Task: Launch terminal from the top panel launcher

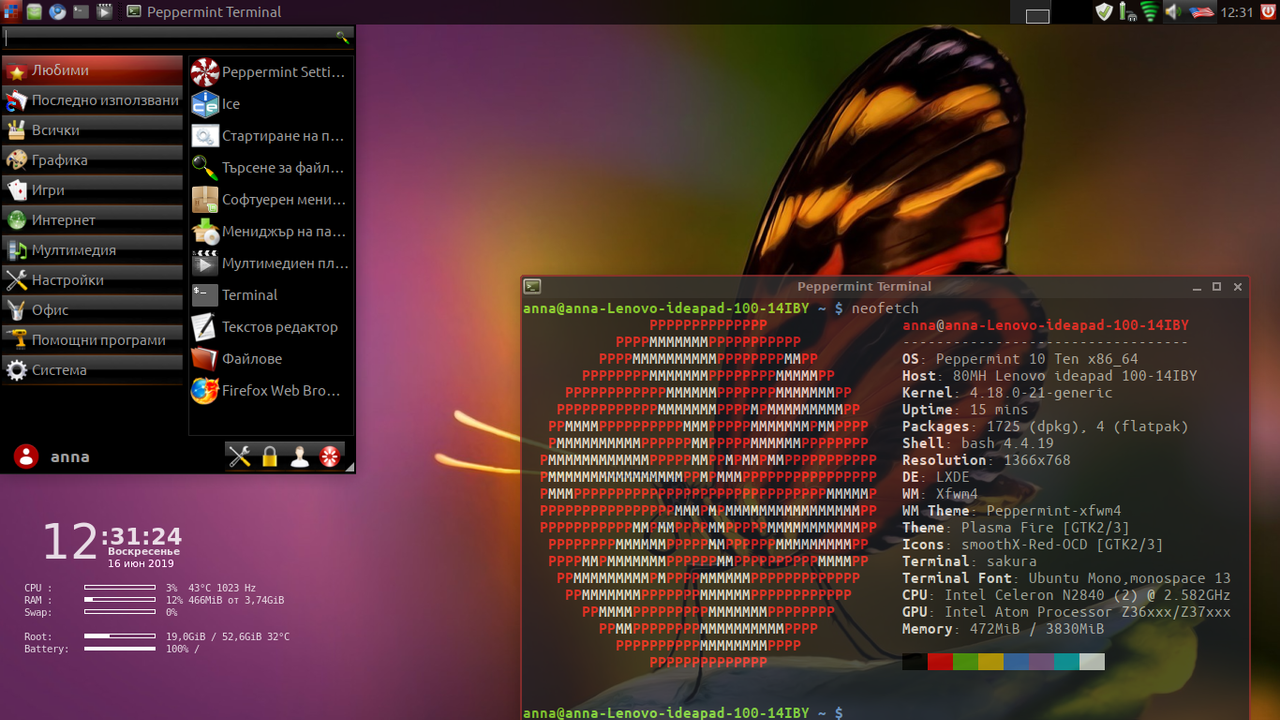Action: tap(81, 12)
